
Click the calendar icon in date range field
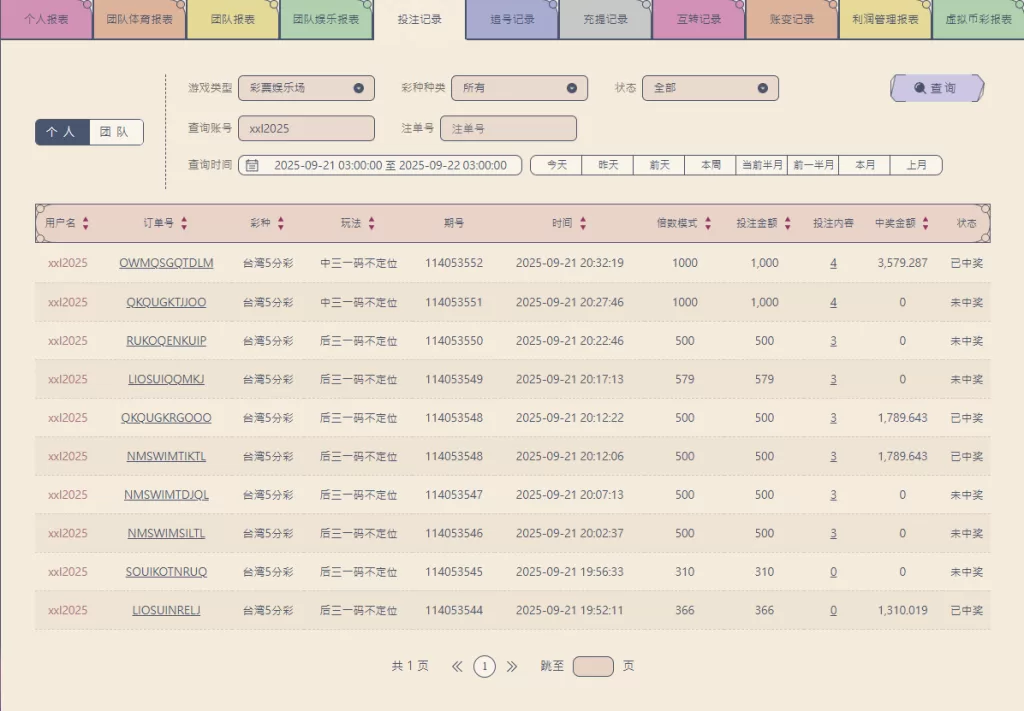253,165
